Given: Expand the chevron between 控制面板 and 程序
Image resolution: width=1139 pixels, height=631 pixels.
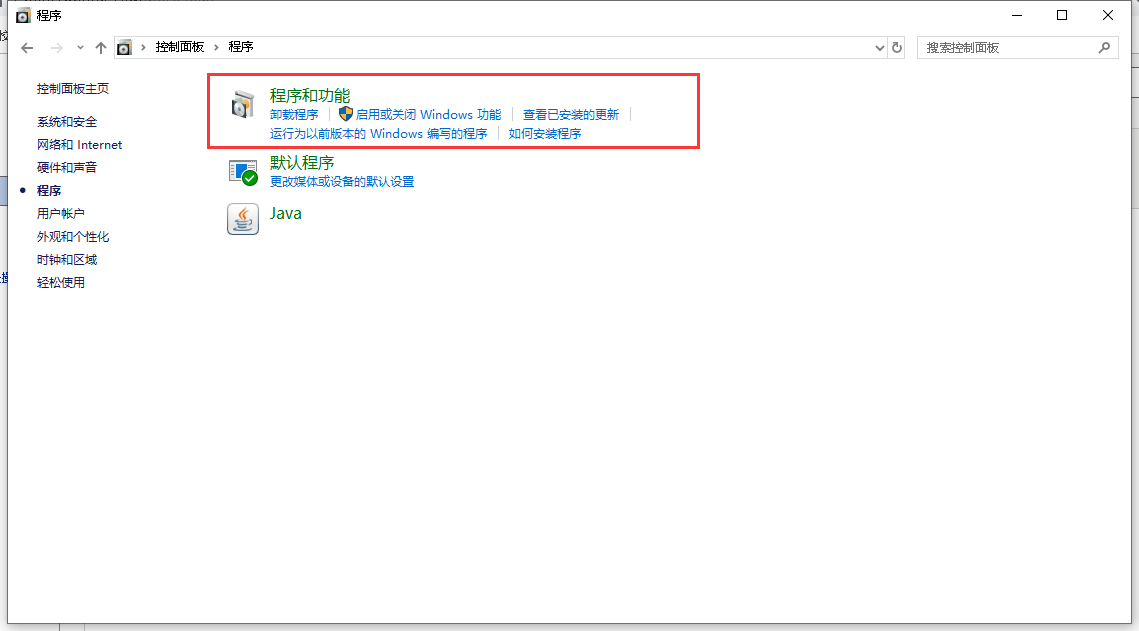Looking at the screenshot, I should click(216, 47).
